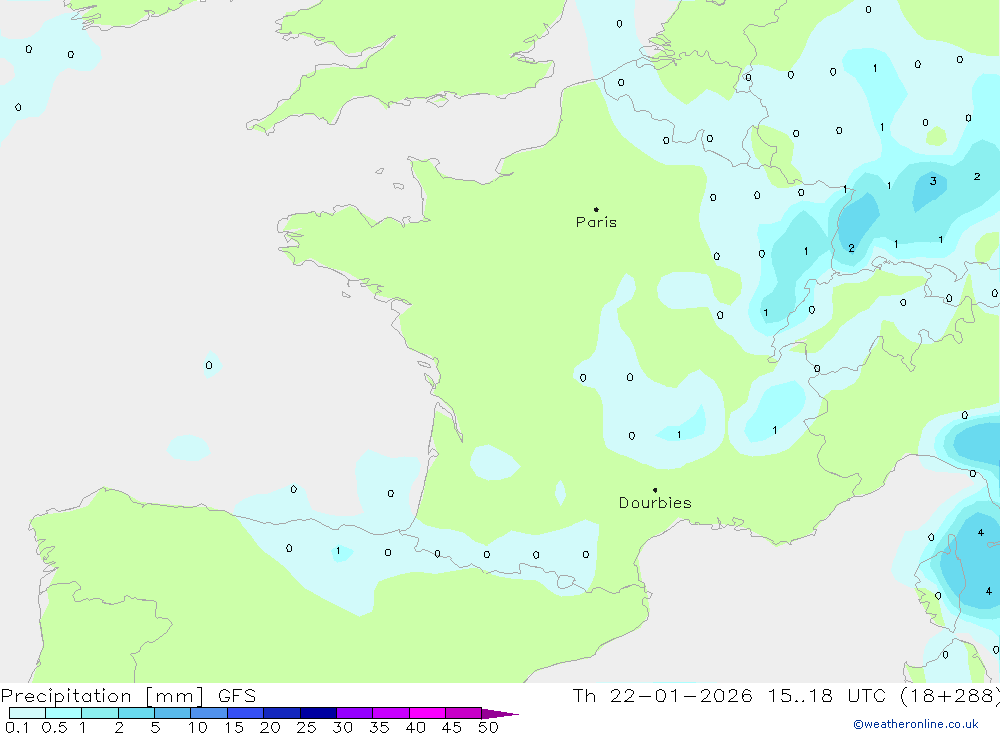Click the purple arrow tip of the color scale
The width and height of the screenshot is (1000, 733).
click(500, 714)
